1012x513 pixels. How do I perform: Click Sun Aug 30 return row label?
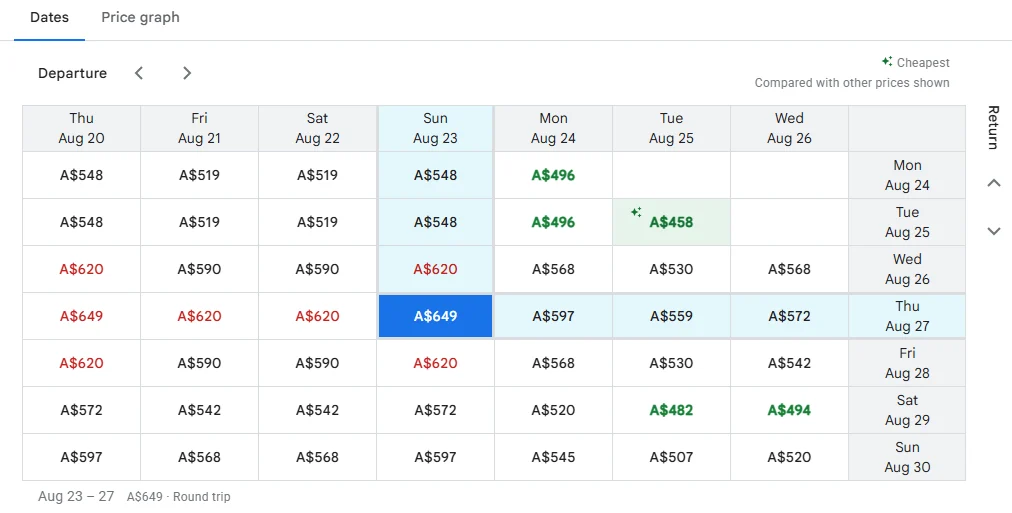[907, 457]
